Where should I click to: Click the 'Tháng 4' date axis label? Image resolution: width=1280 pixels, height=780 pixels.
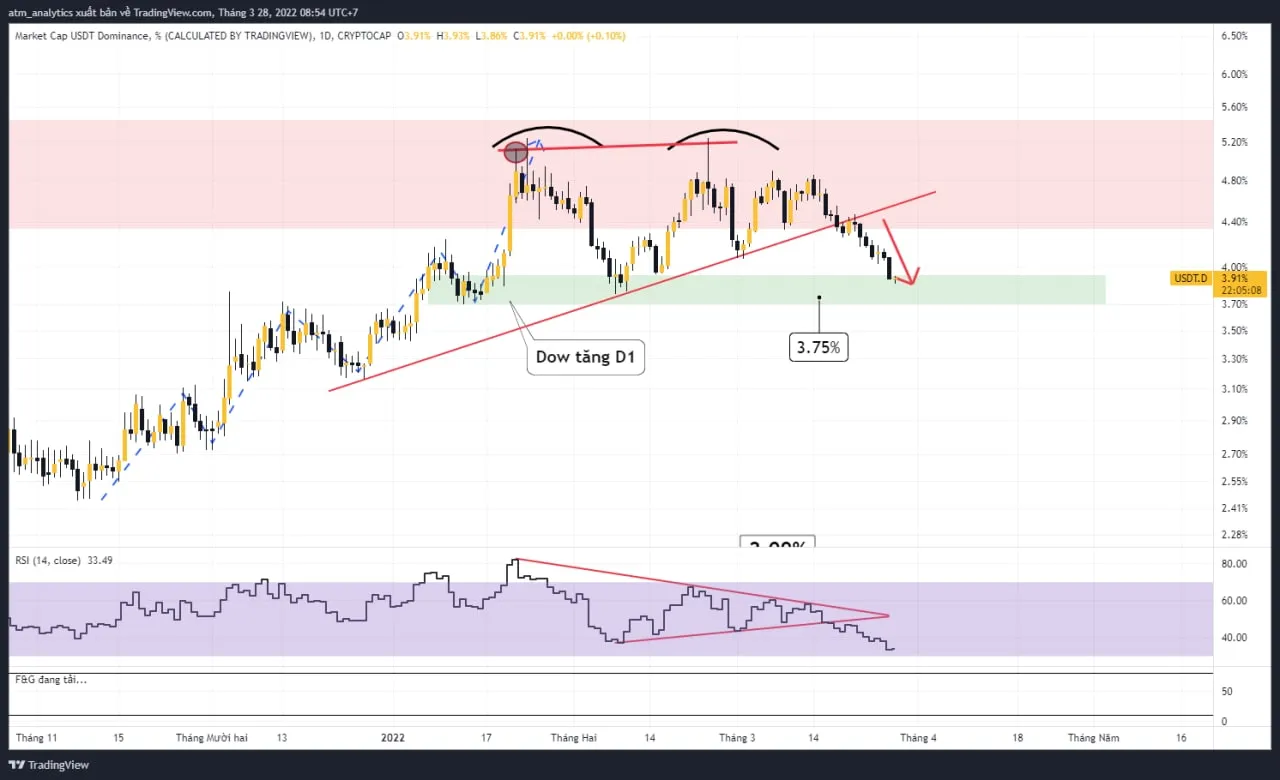coord(918,738)
